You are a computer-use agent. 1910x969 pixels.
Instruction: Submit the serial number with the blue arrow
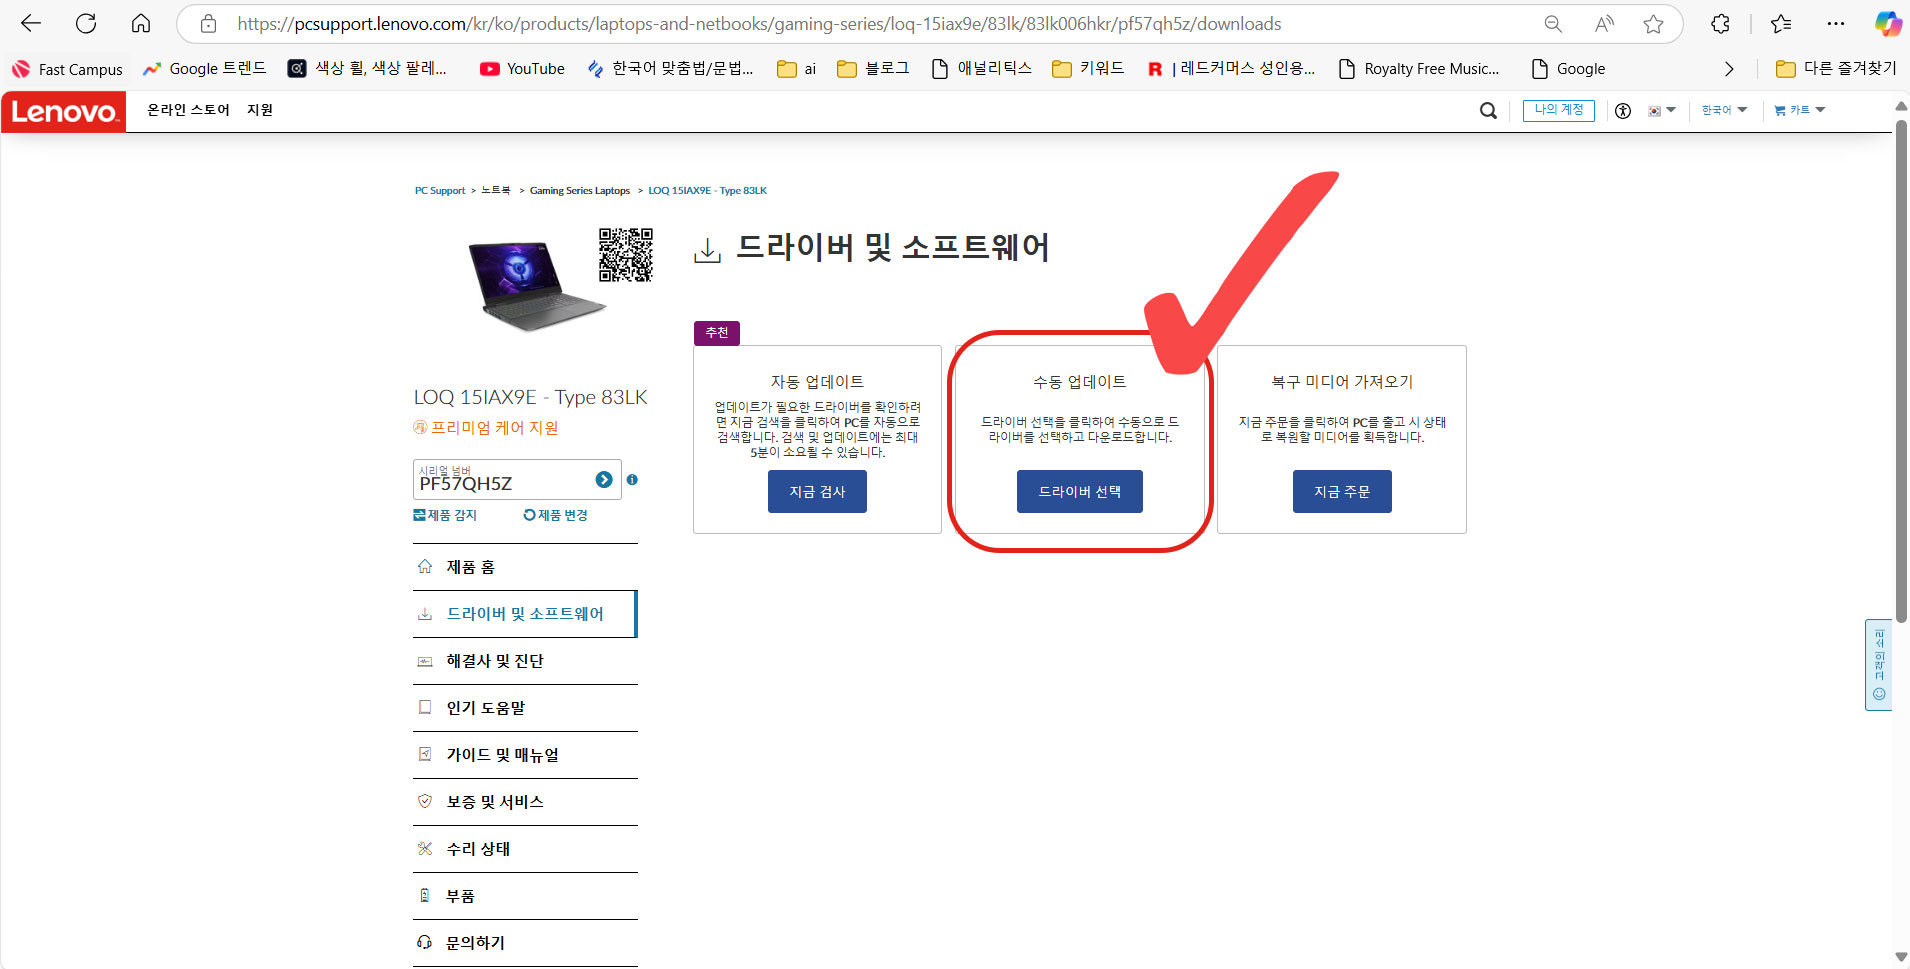604,480
